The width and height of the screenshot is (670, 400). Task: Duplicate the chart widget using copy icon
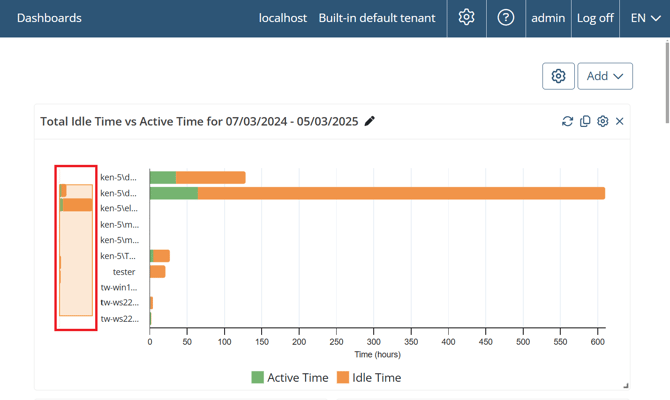(585, 121)
